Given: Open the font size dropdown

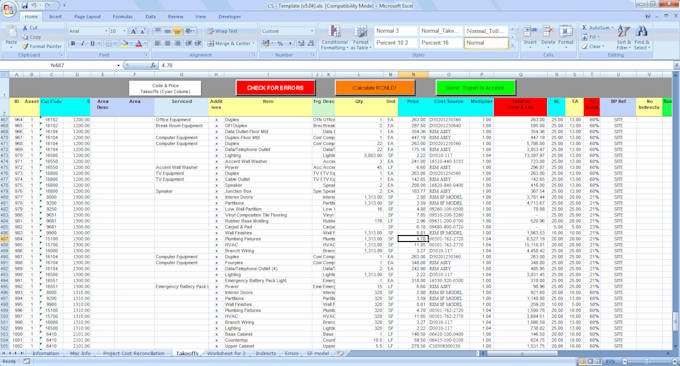Looking at the screenshot, I should coord(124,31).
